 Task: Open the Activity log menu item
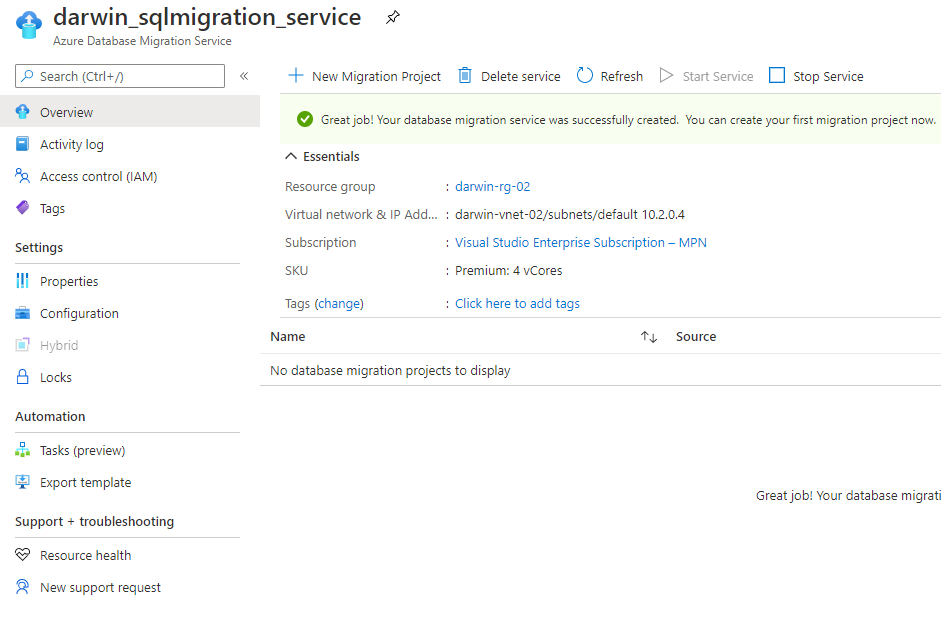[x=71, y=145]
